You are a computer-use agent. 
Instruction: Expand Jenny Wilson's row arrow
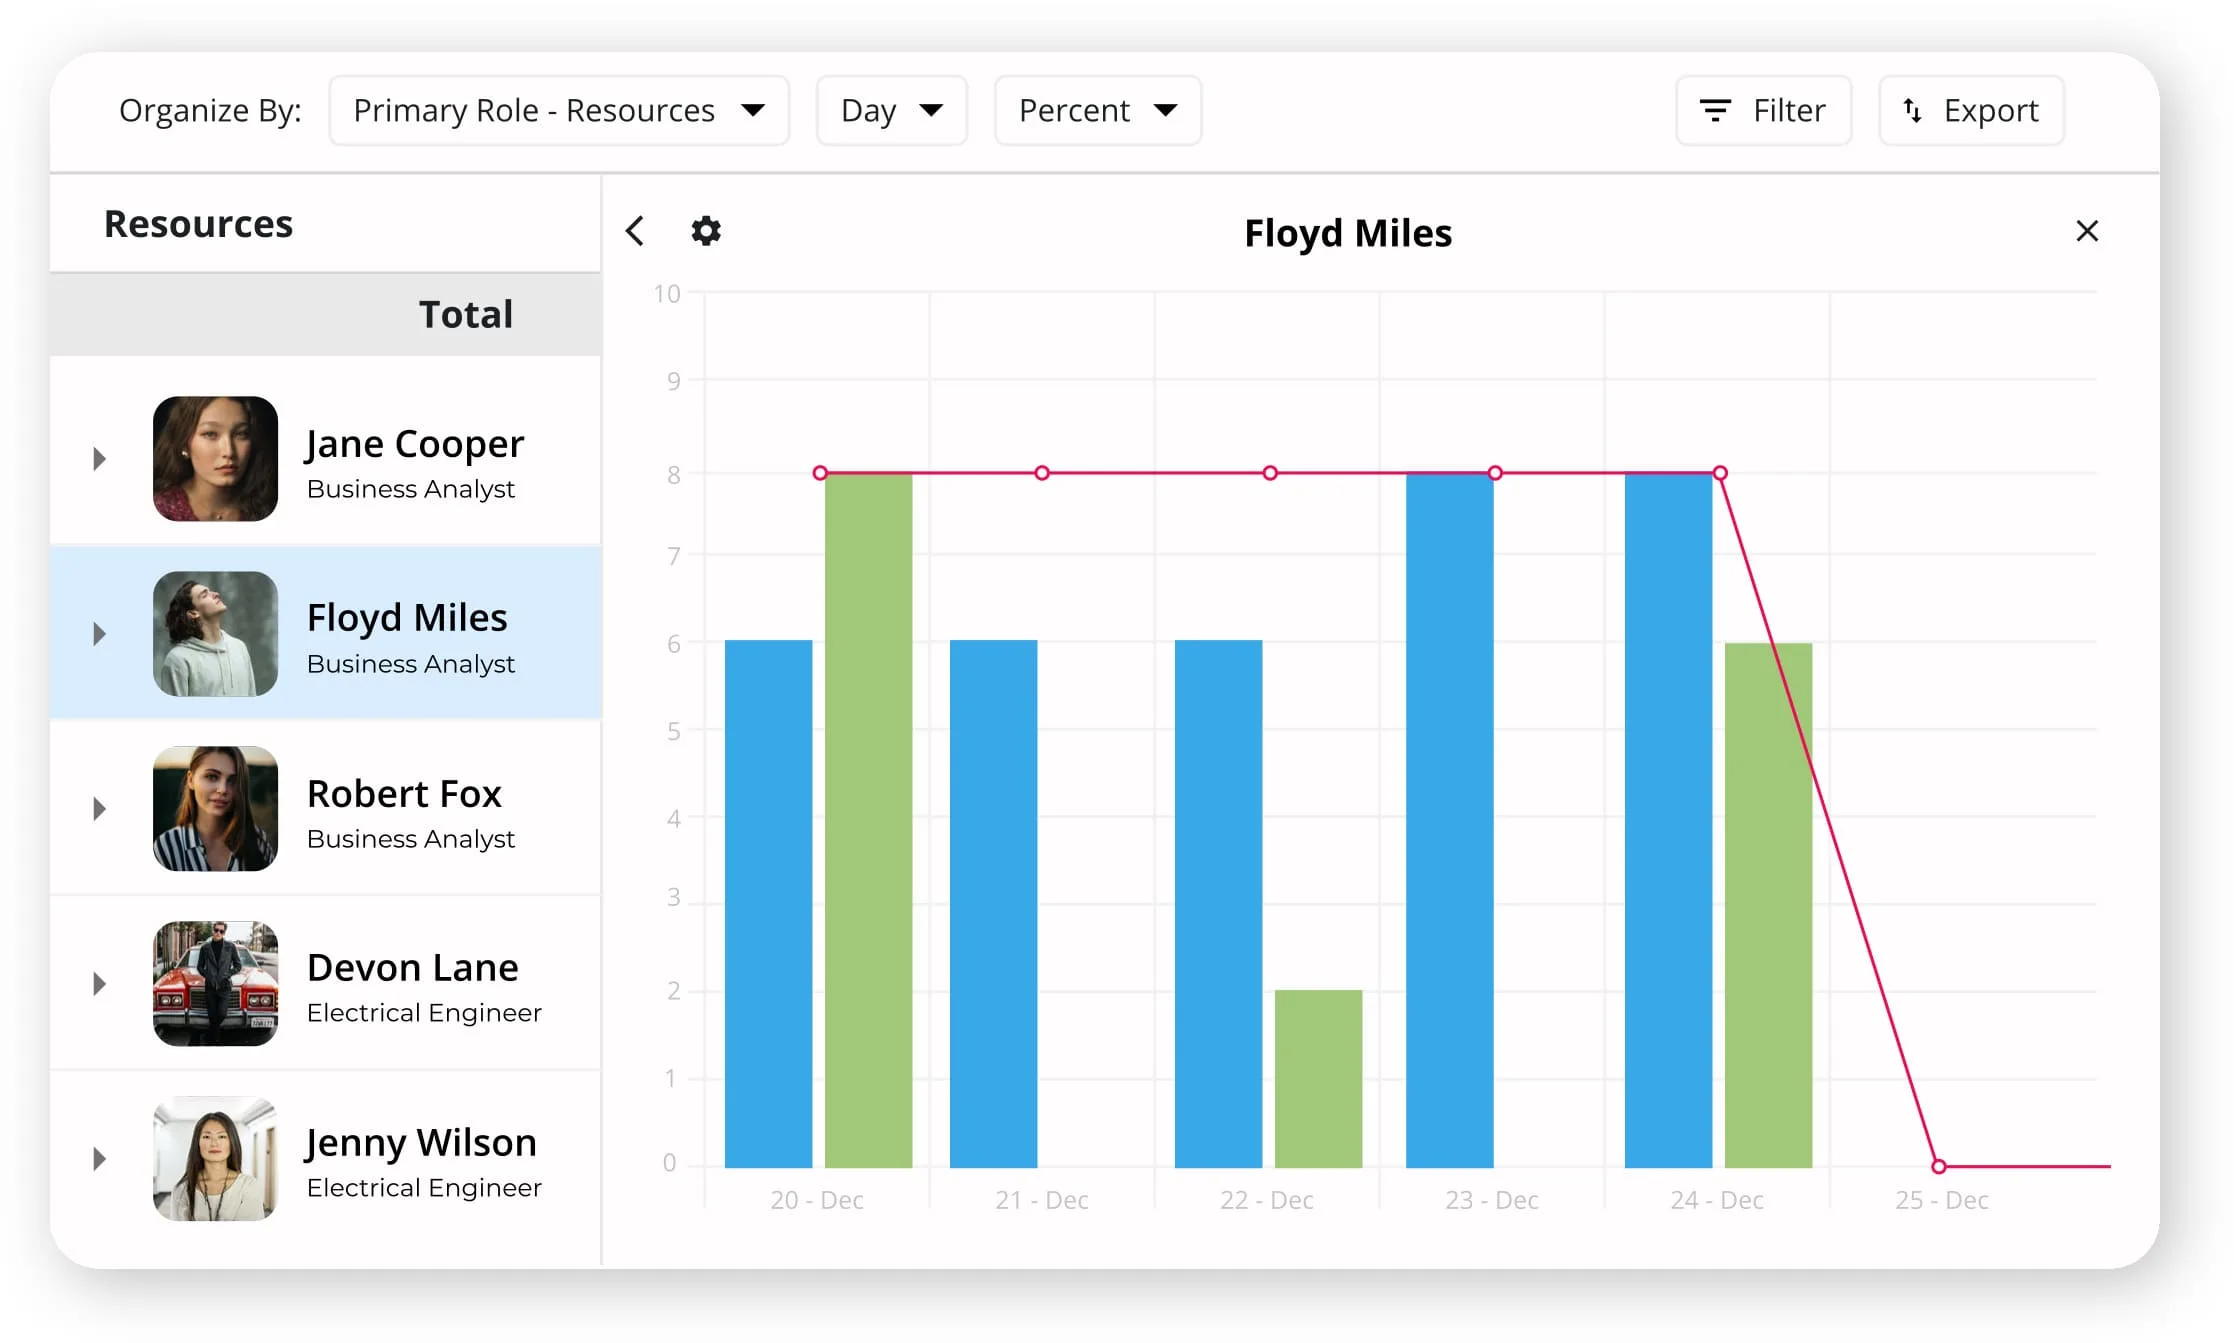[x=99, y=1159]
